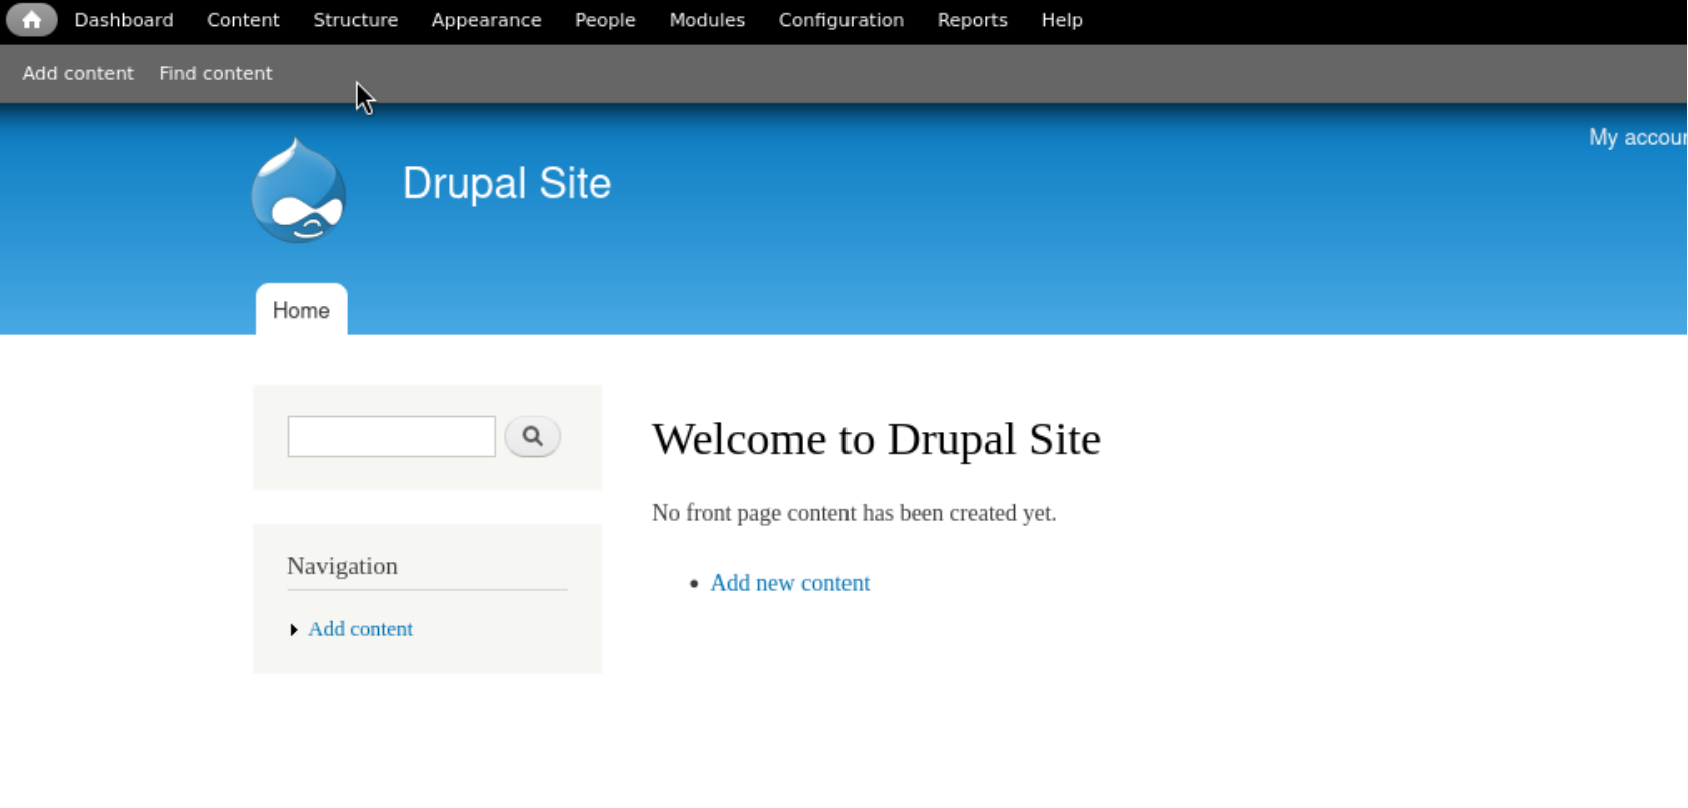1688x808 pixels.
Task: Select the Home tab
Action: [x=301, y=310]
